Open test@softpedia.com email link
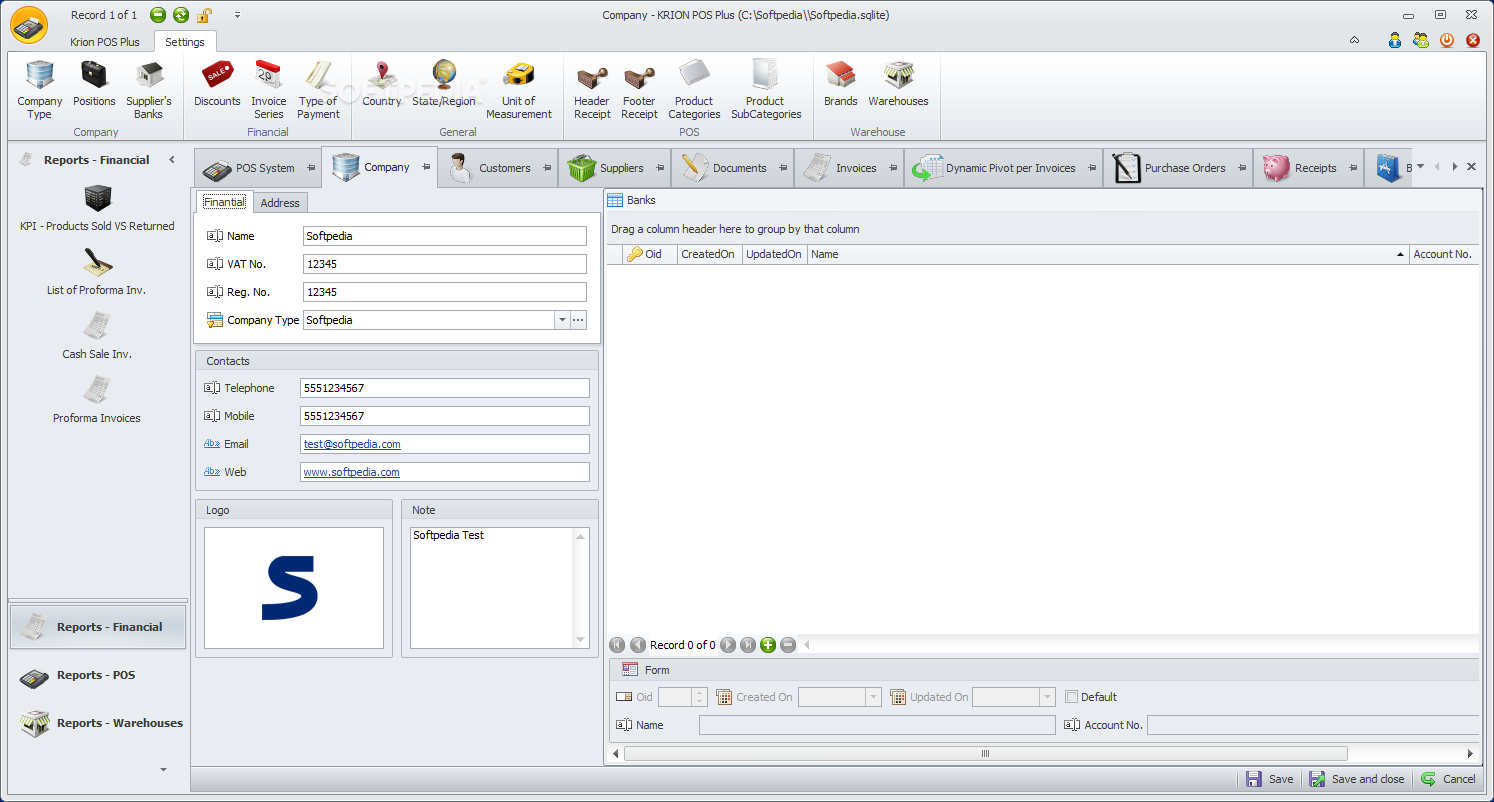The image size is (1494, 802). tap(352, 444)
